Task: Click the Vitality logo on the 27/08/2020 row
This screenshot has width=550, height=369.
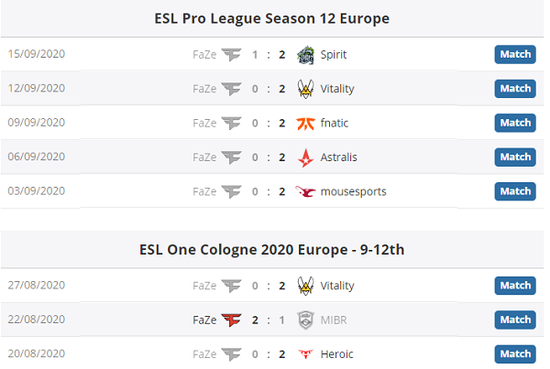Action: click(x=306, y=286)
